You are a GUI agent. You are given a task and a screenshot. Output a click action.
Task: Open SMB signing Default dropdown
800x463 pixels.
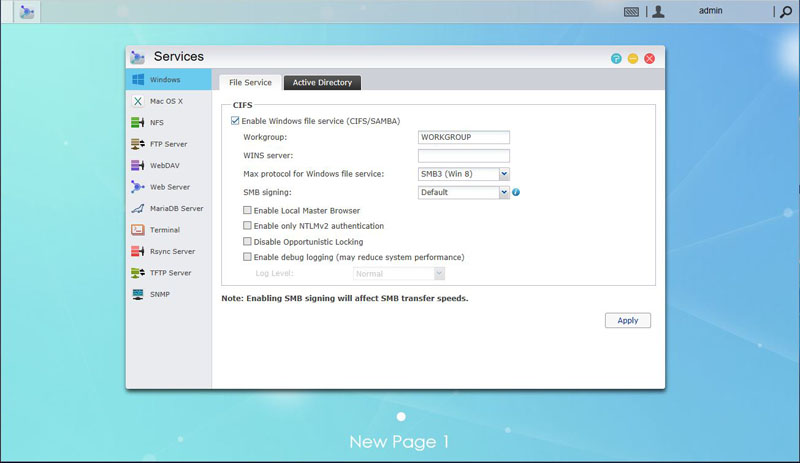click(464, 192)
